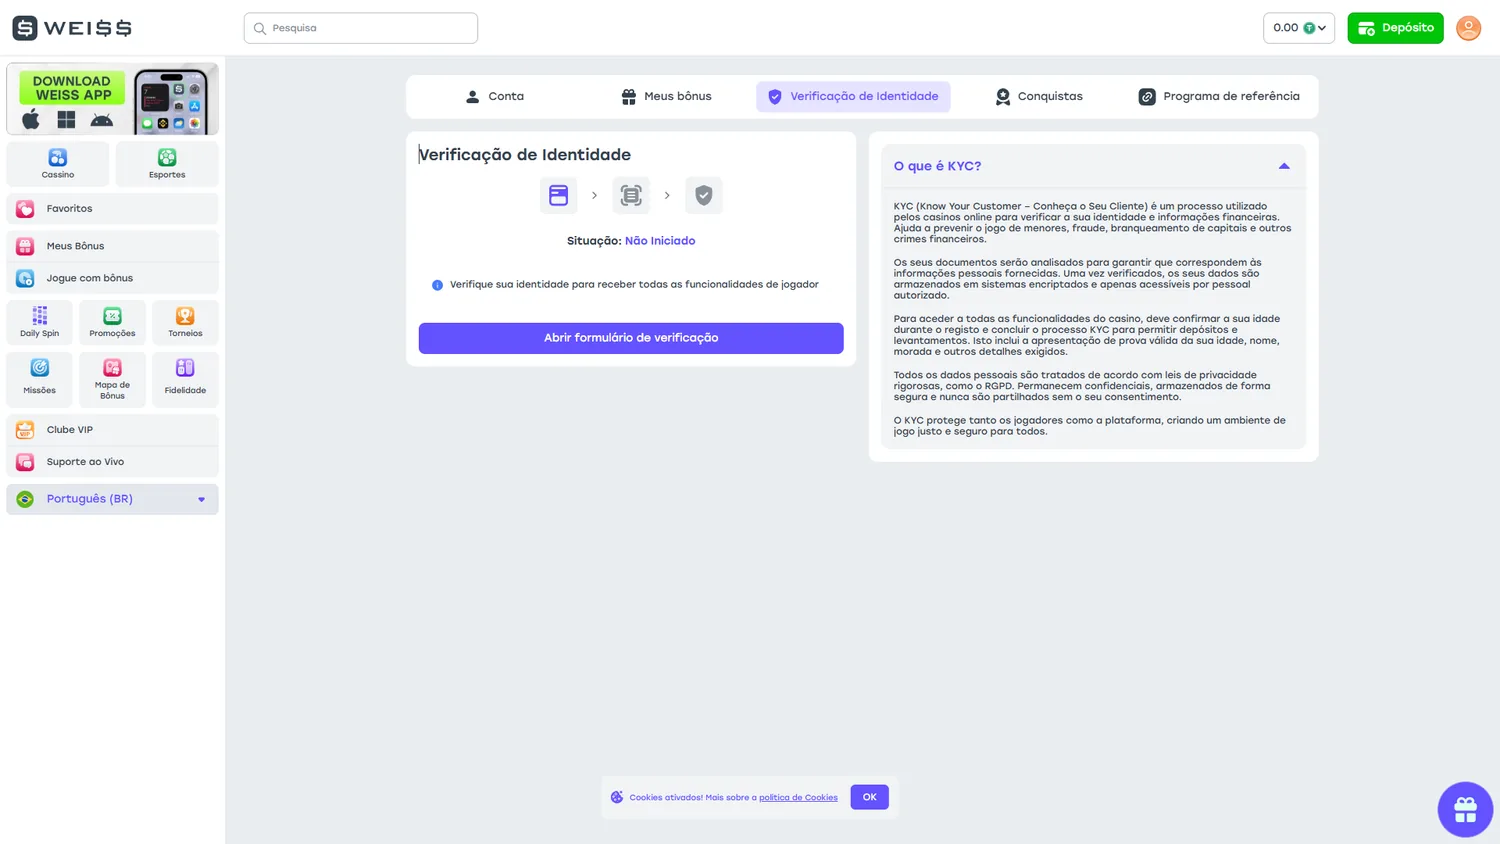Open Meus Bônus in sidebar
Image resolution: width=1500 pixels, height=844 pixels.
pos(112,246)
